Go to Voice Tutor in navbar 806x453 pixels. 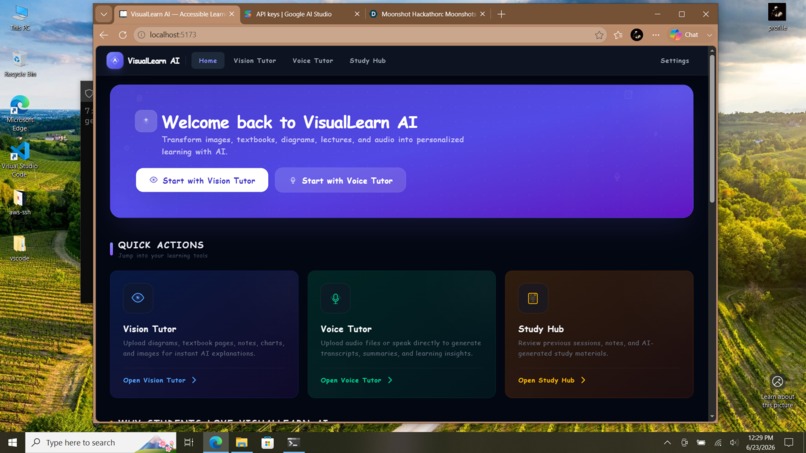pos(313,61)
